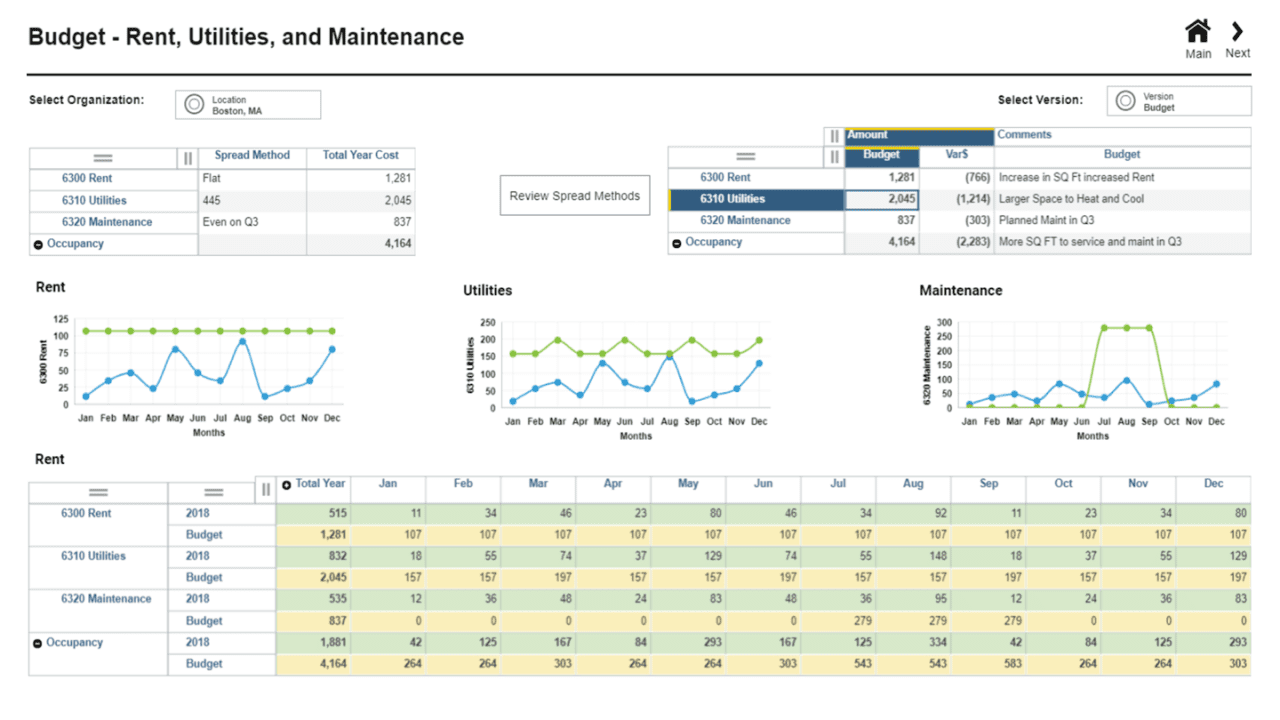The width and height of the screenshot is (1280, 720).
Task: Click row-axis handle icon in spread method table
Action: tap(103, 158)
